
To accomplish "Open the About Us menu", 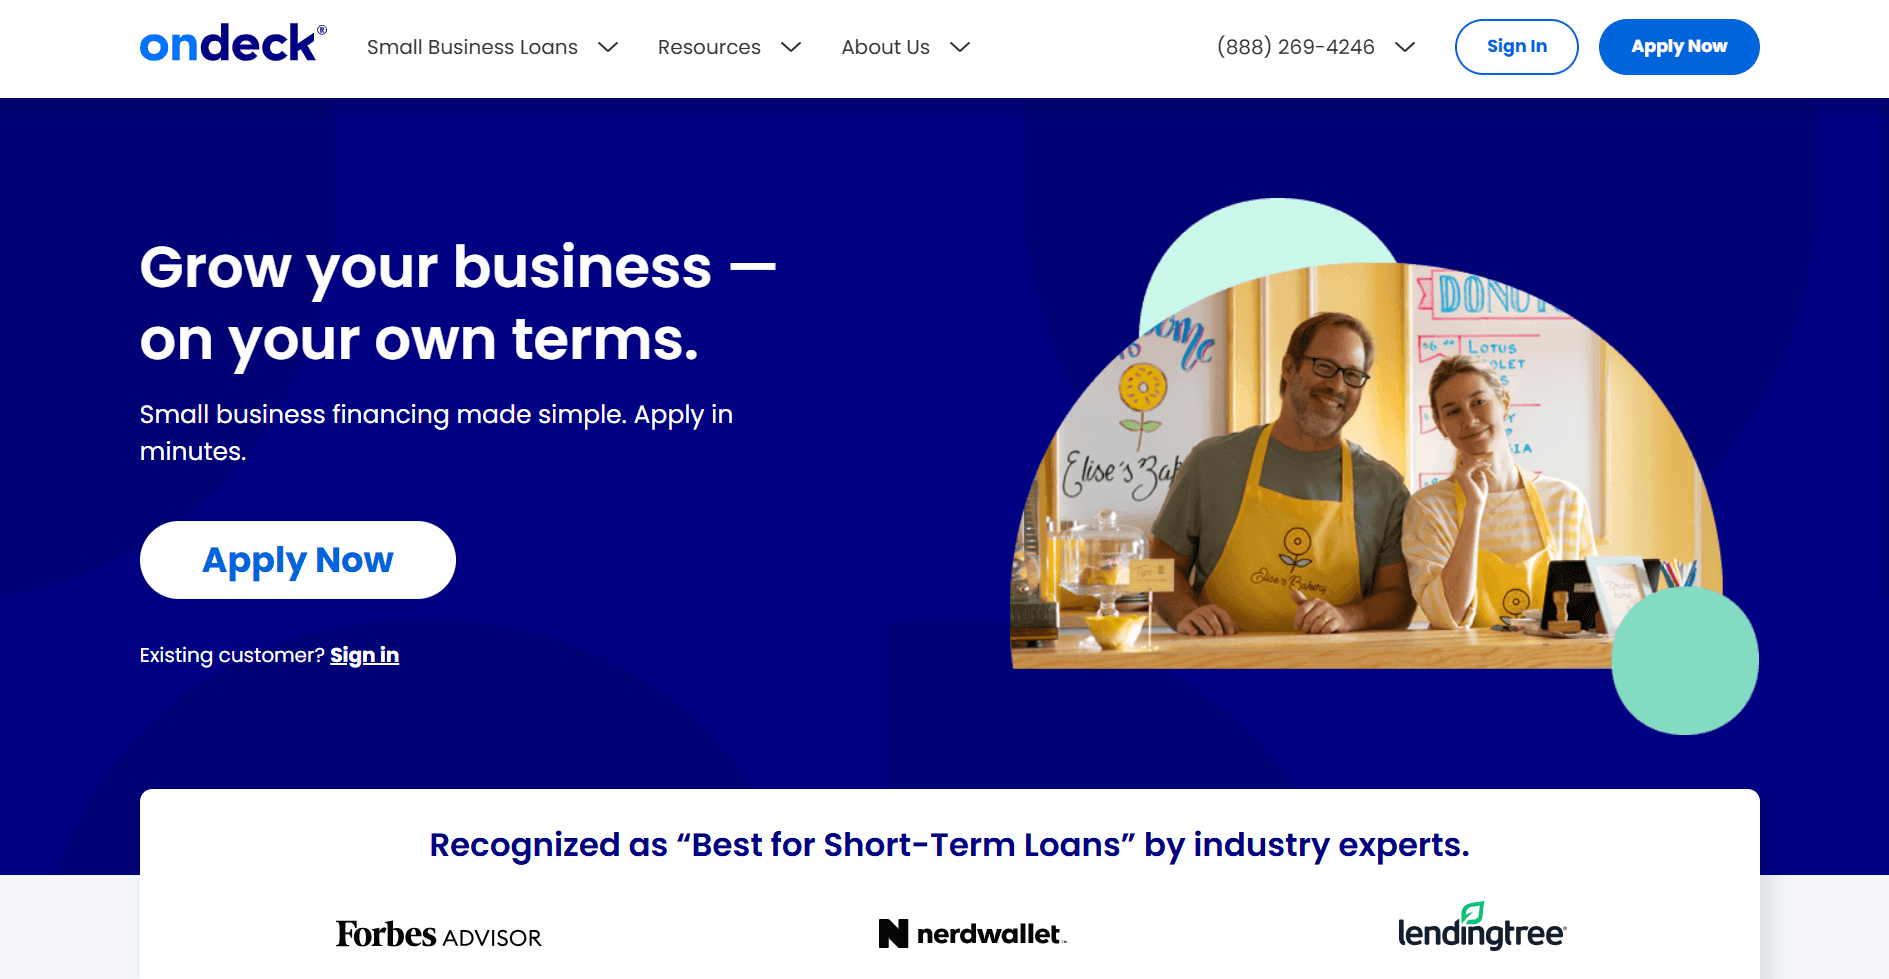I will pos(885,47).
